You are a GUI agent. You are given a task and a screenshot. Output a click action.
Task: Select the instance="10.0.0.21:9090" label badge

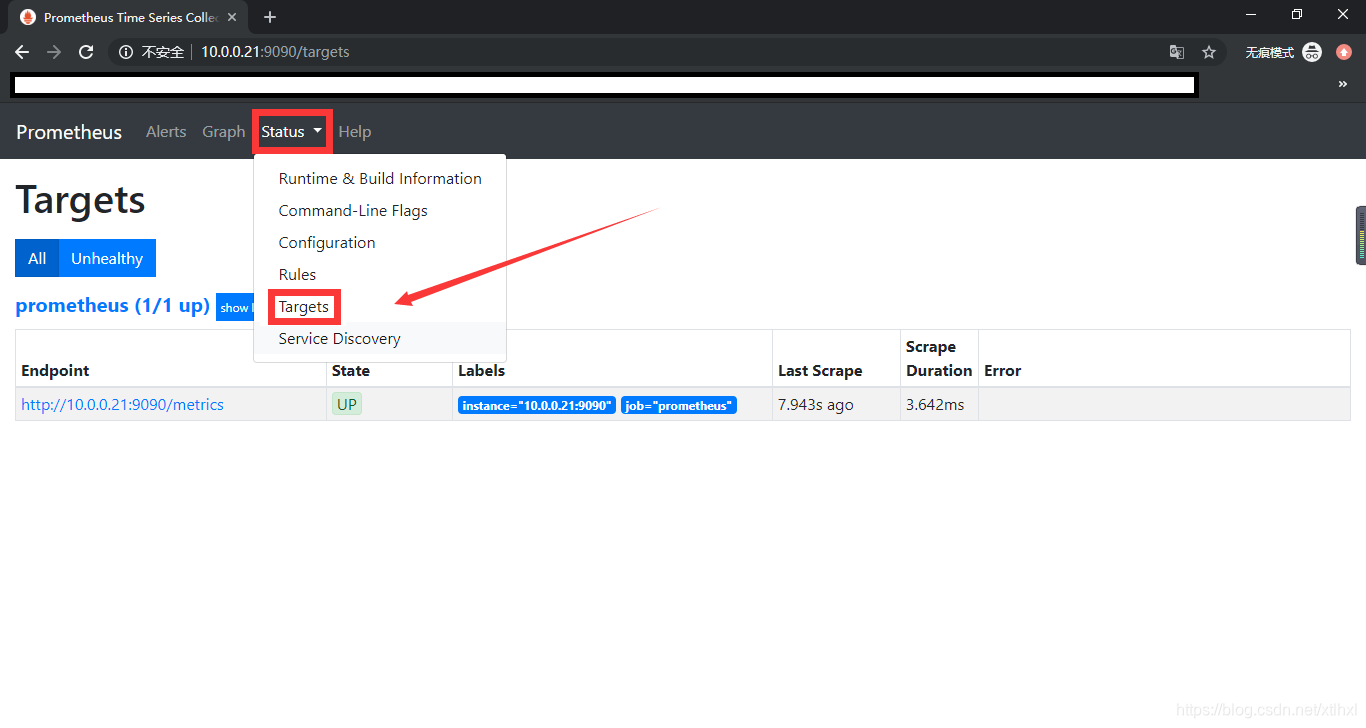point(537,406)
